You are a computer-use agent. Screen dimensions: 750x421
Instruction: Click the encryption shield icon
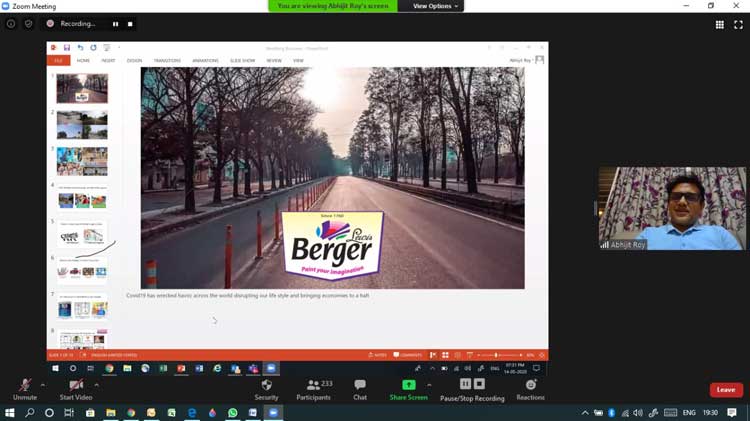[x=29, y=23]
